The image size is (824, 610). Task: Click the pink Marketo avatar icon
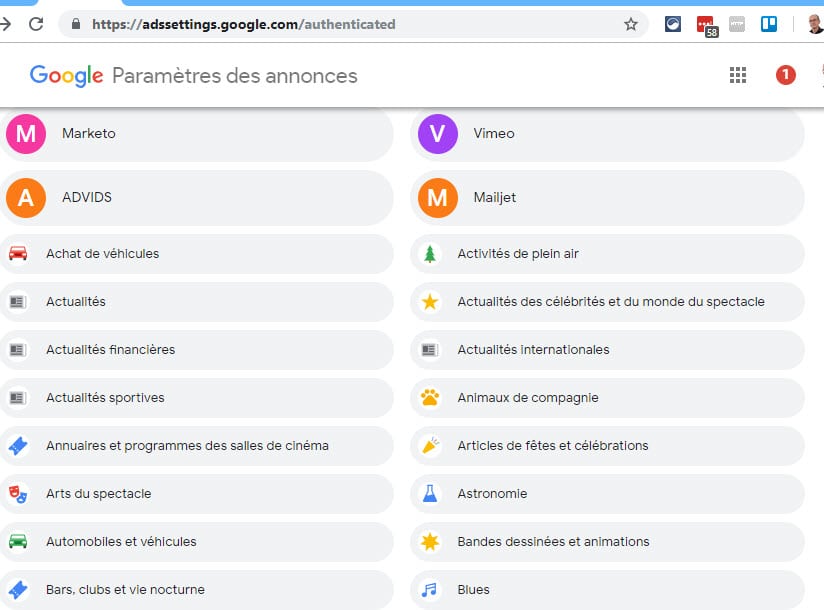26,133
